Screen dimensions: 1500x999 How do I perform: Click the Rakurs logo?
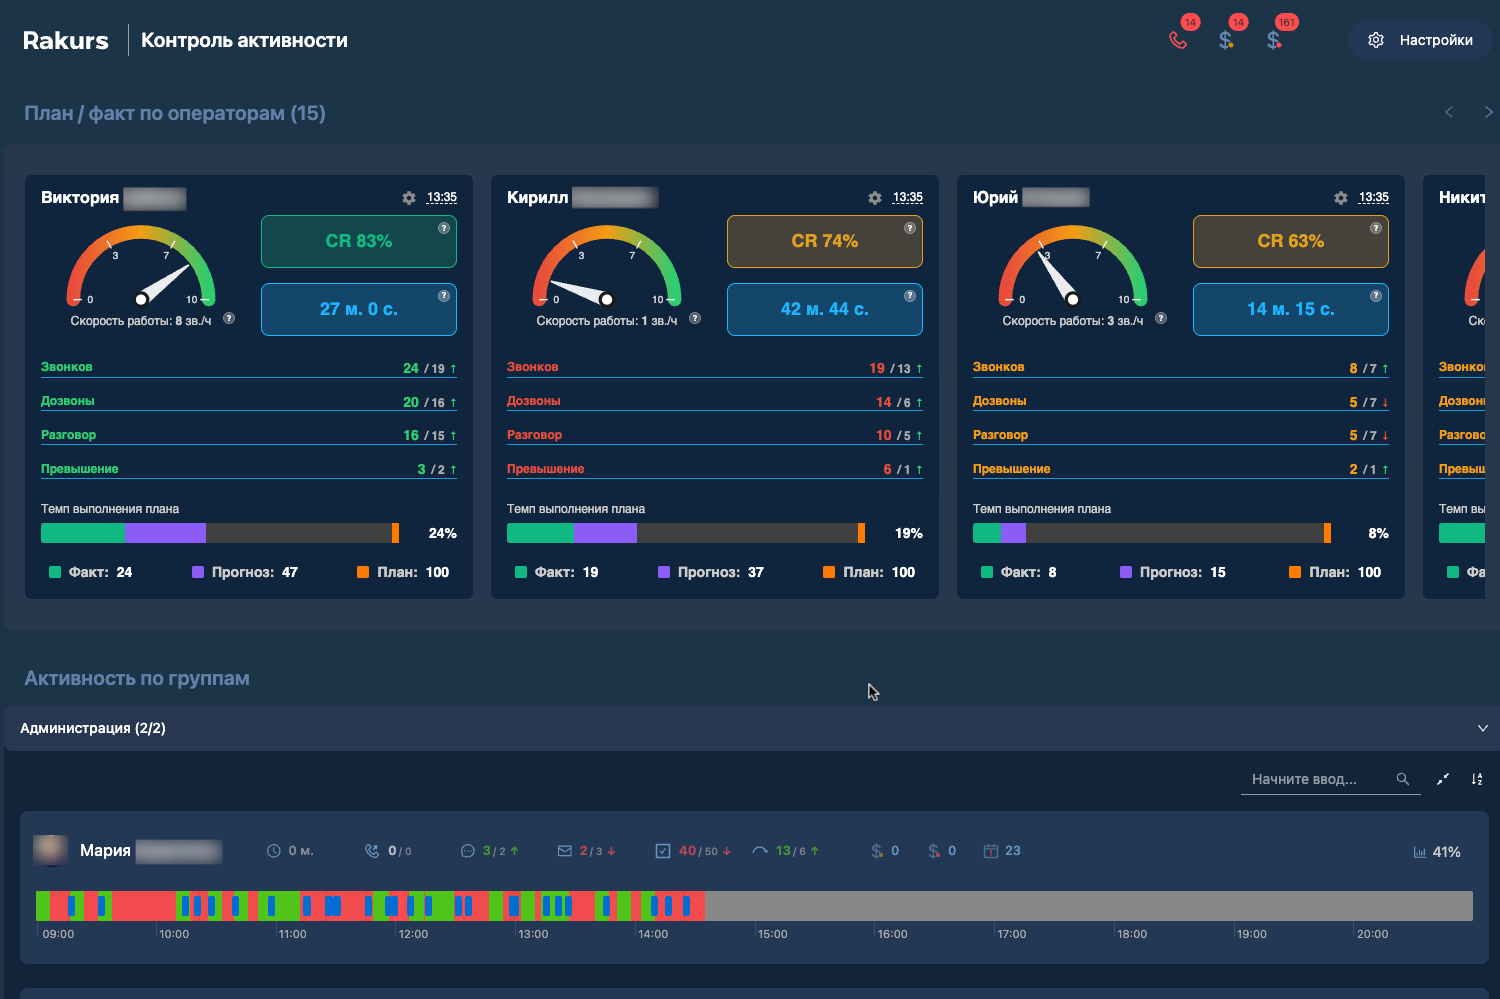point(66,40)
